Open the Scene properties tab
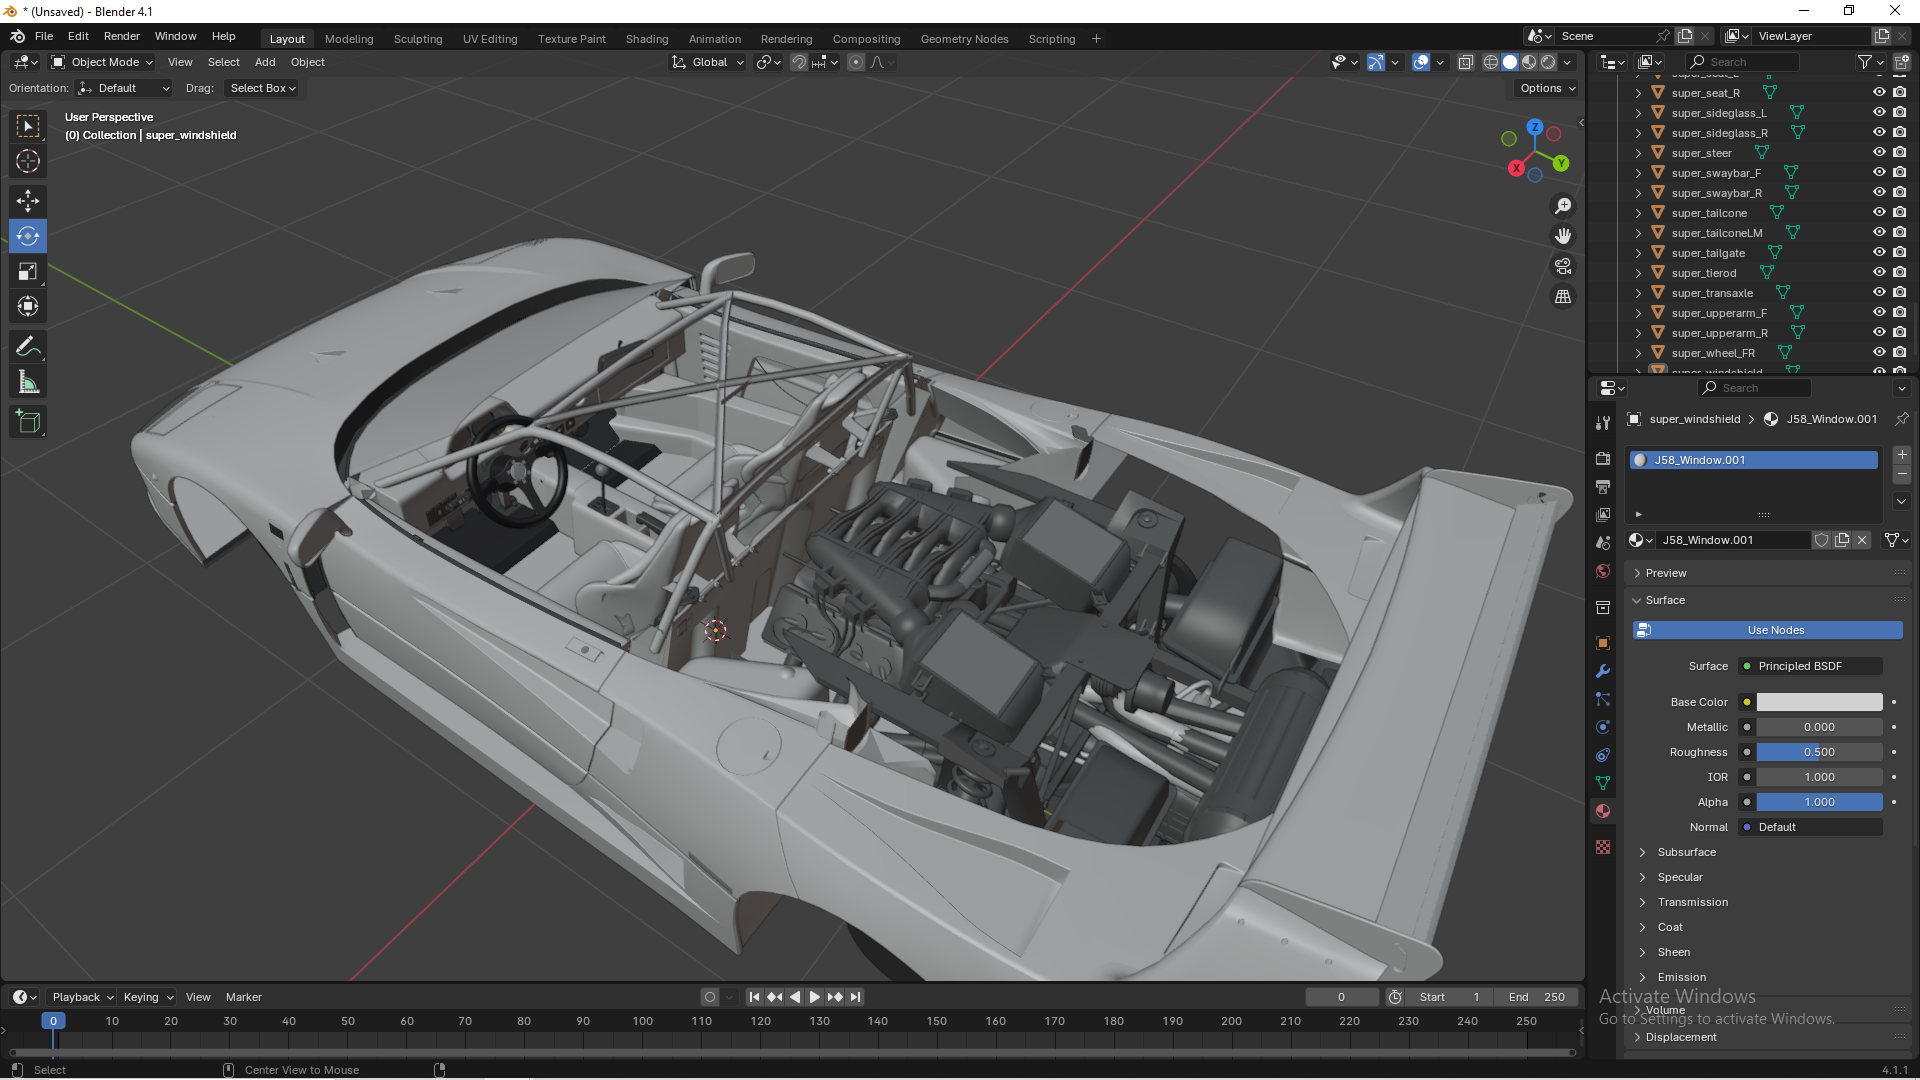 click(1603, 542)
